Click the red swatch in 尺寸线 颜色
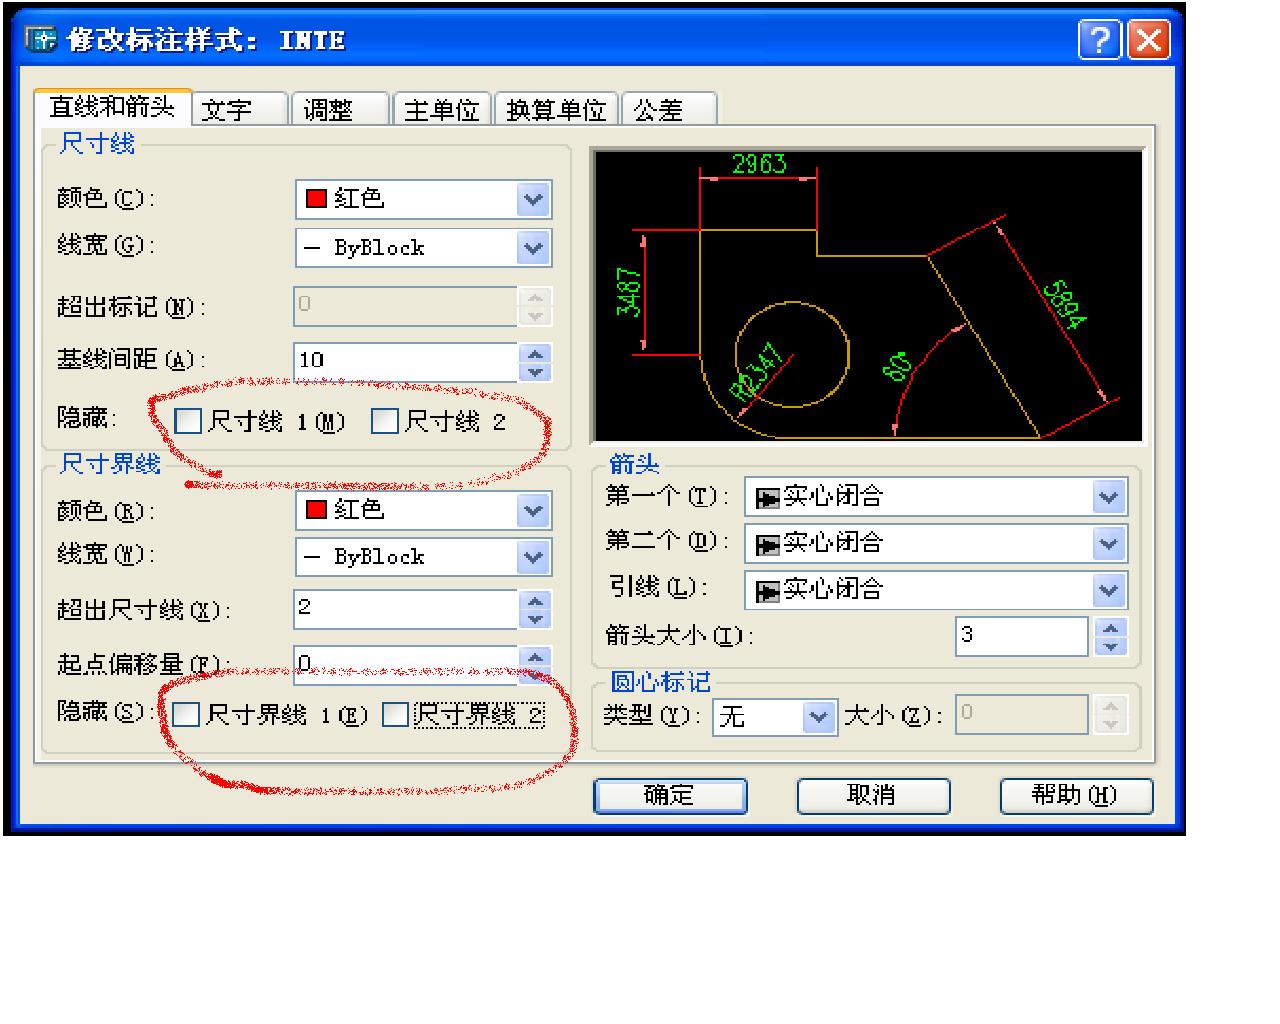The height and width of the screenshot is (1024, 1280). coord(317,198)
